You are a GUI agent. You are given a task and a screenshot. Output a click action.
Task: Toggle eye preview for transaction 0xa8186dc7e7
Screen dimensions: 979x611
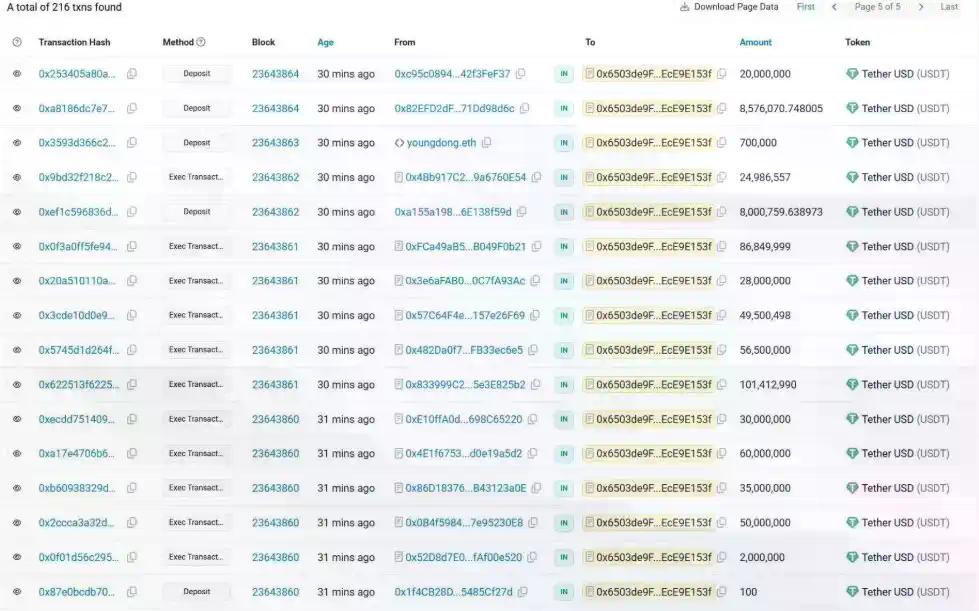pyautogui.click(x=17, y=109)
